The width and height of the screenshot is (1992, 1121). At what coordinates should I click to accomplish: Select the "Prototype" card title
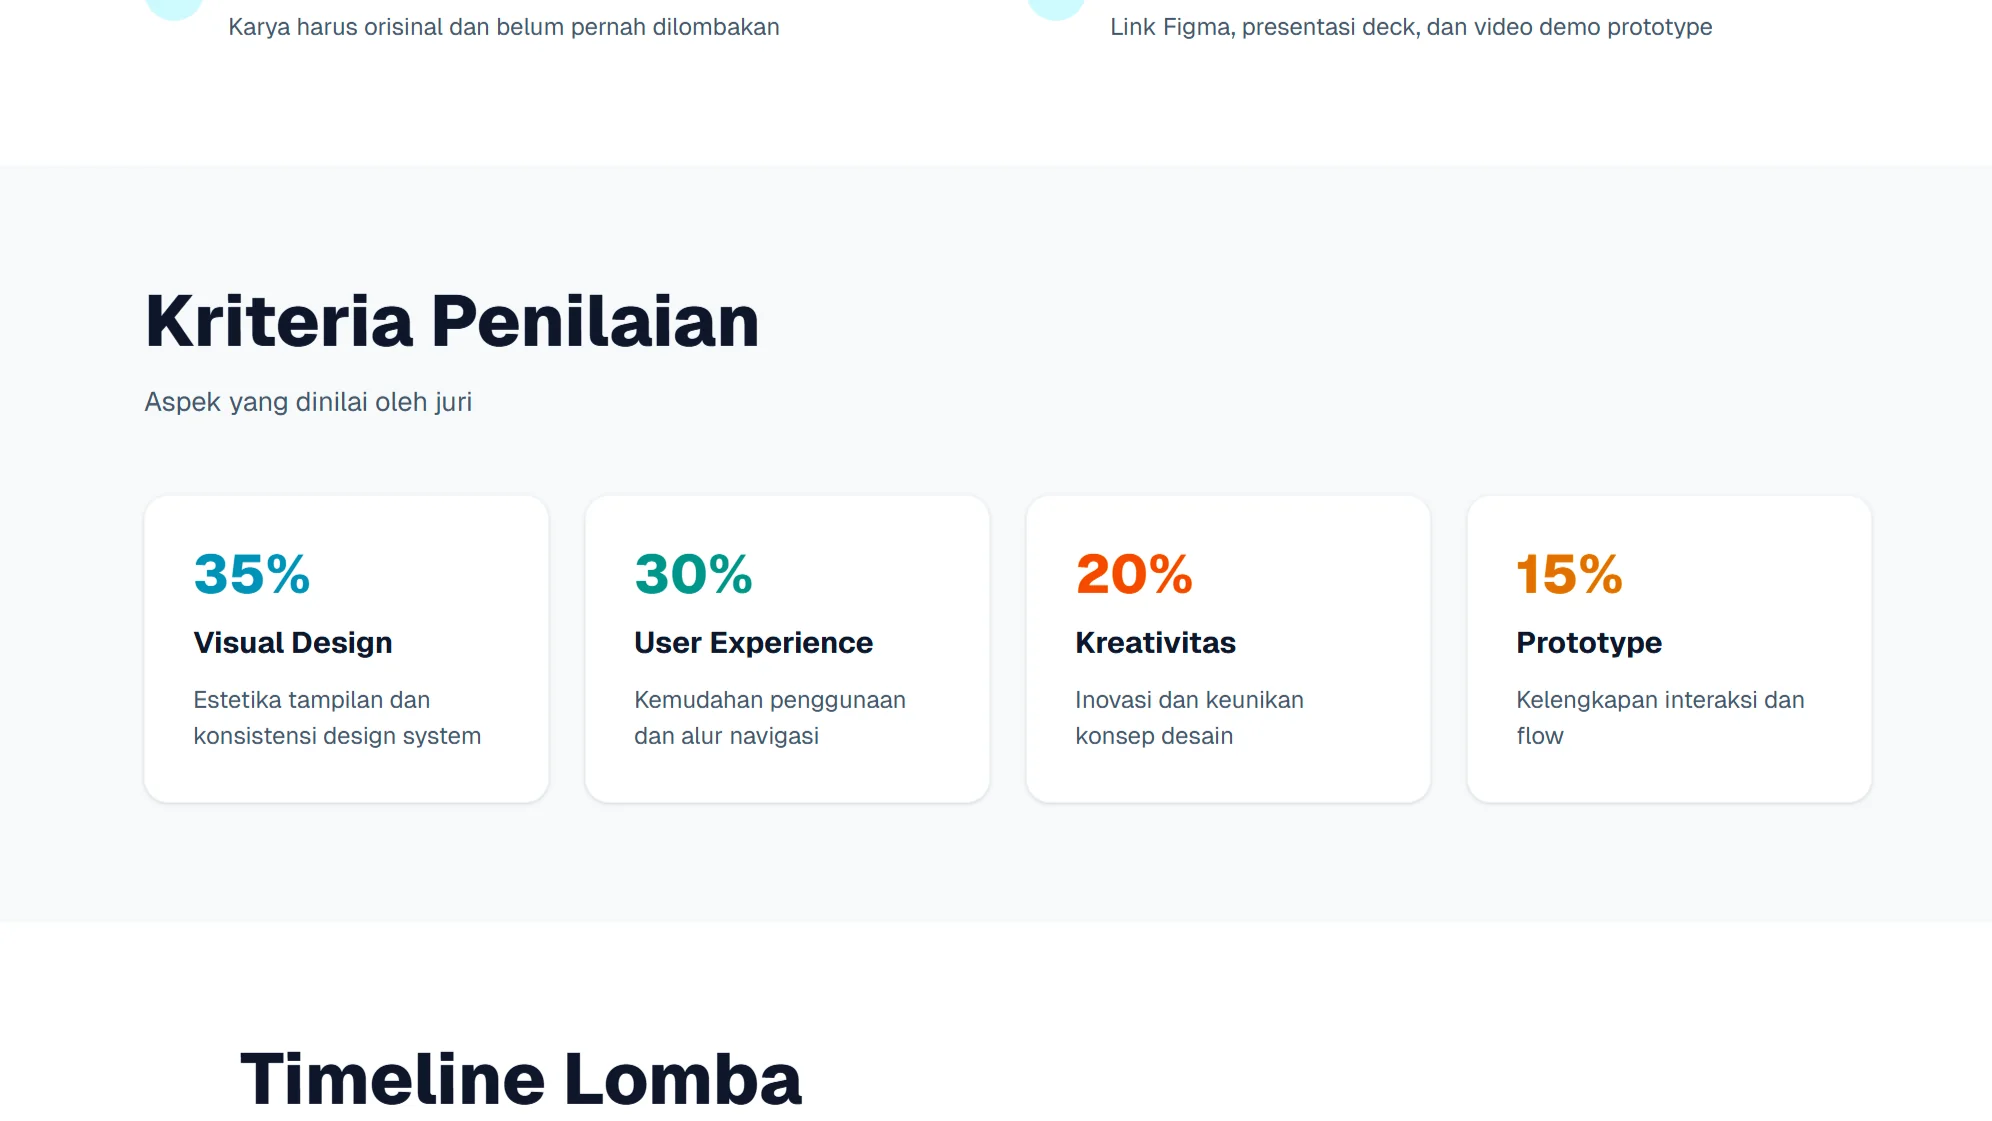tap(1588, 642)
